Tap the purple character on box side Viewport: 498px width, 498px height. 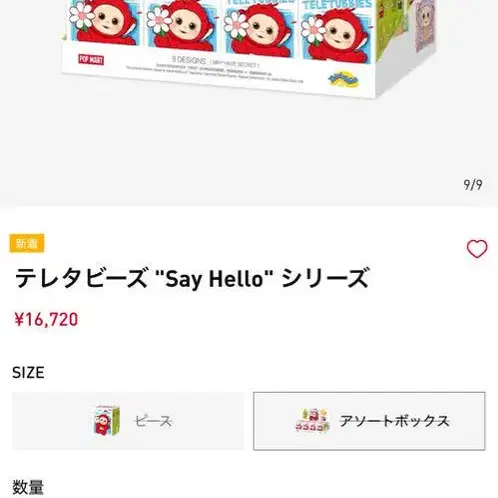425,25
